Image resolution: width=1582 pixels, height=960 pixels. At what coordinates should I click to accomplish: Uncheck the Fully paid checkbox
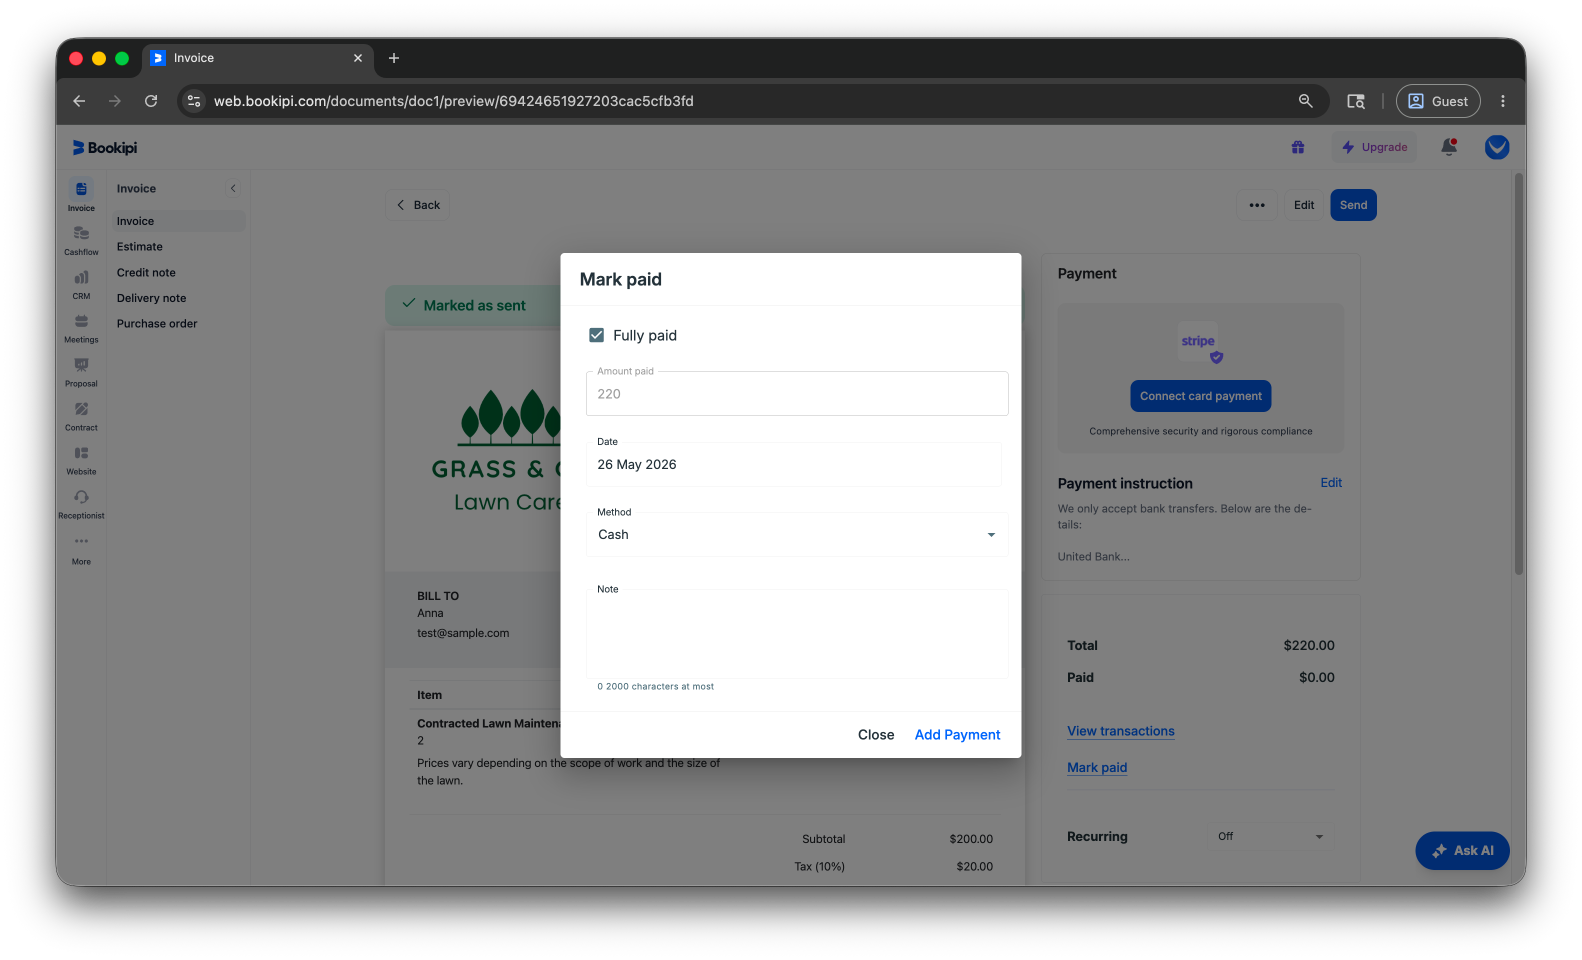tap(597, 335)
